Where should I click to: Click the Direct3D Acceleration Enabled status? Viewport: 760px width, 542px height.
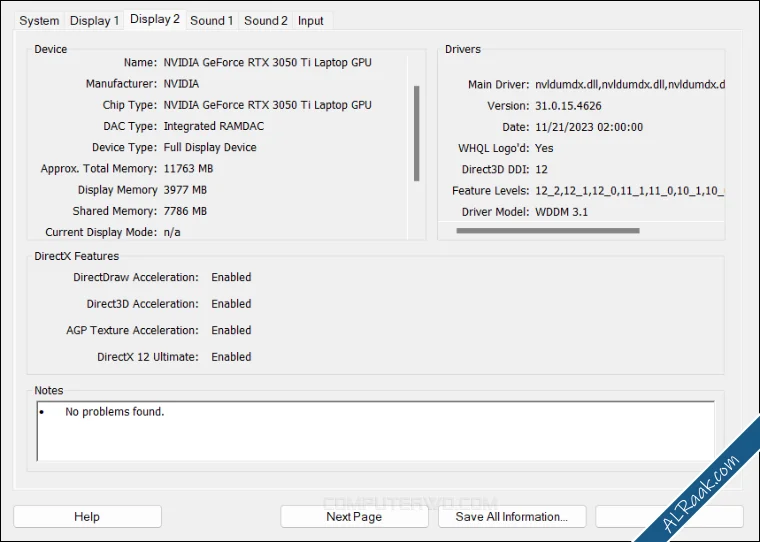(231, 304)
